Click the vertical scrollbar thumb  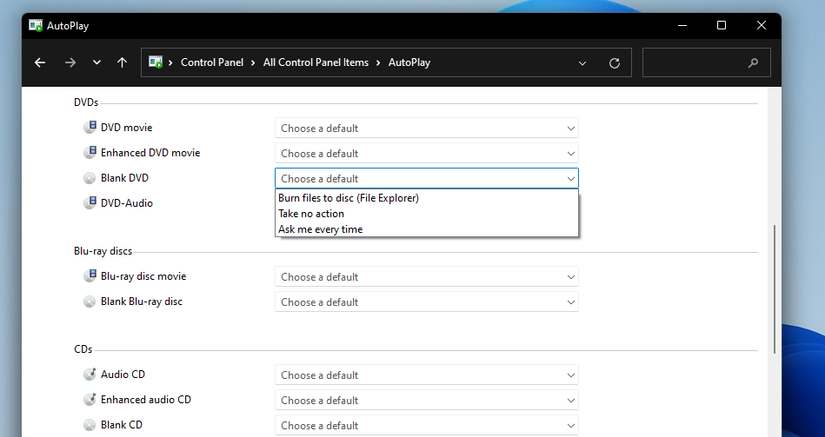(x=775, y=288)
